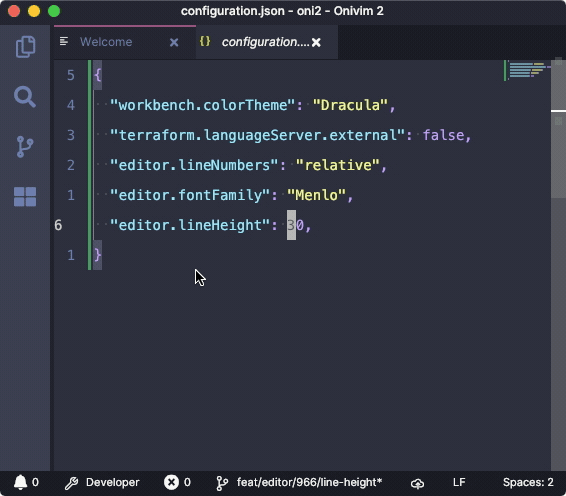Click the vertical scrollbar thumb

point(558,129)
